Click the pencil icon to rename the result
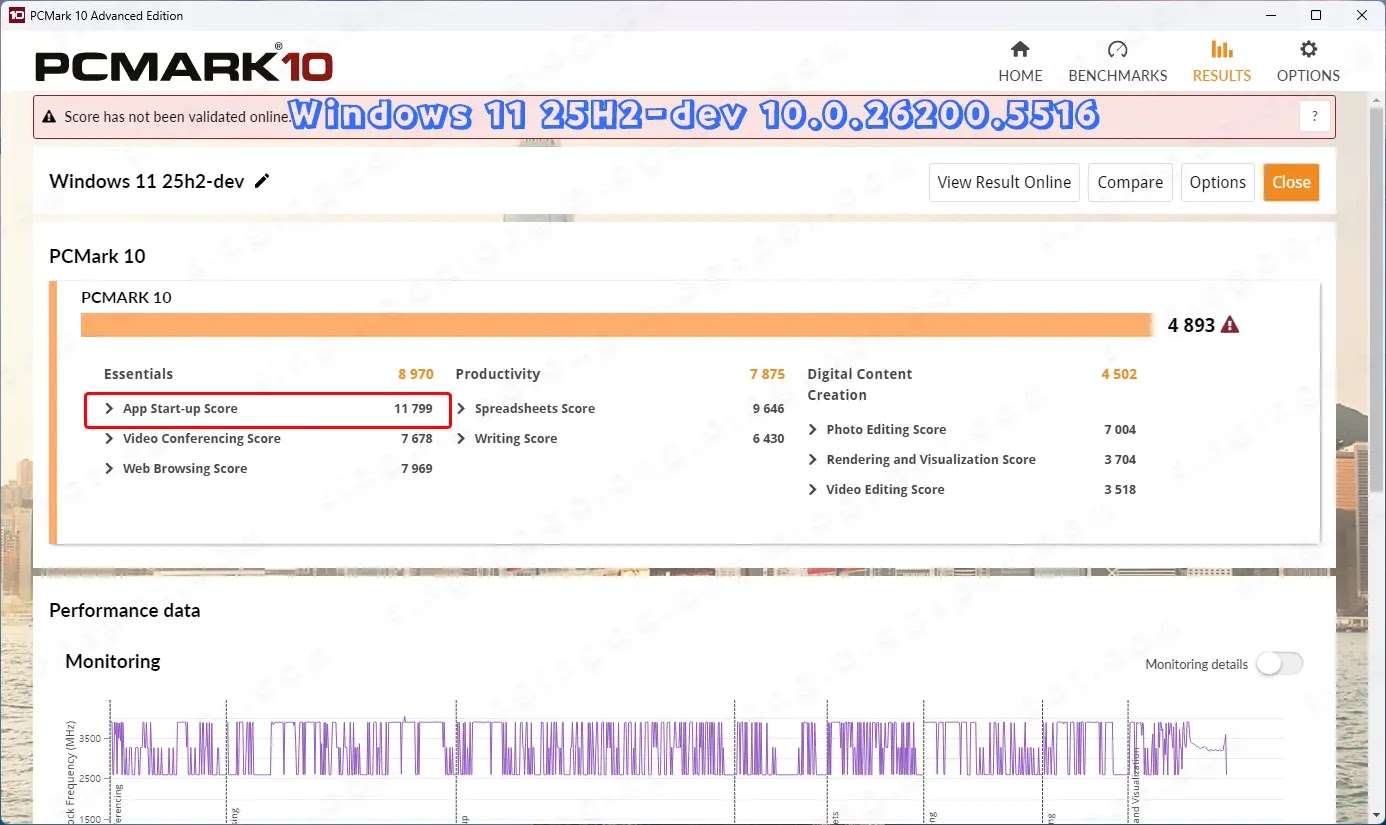Viewport: 1386px width, 825px height. 262,181
